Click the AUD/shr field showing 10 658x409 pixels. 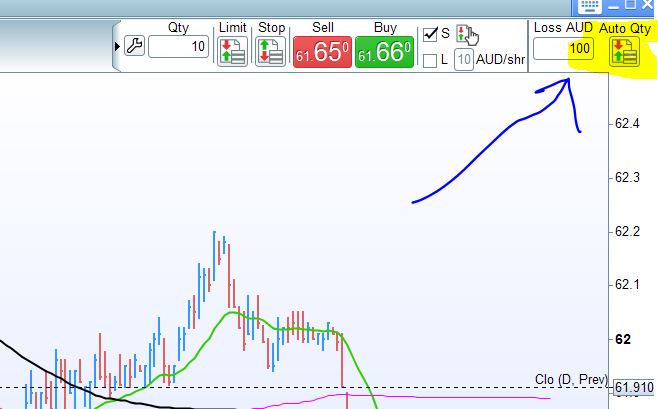[464, 60]
